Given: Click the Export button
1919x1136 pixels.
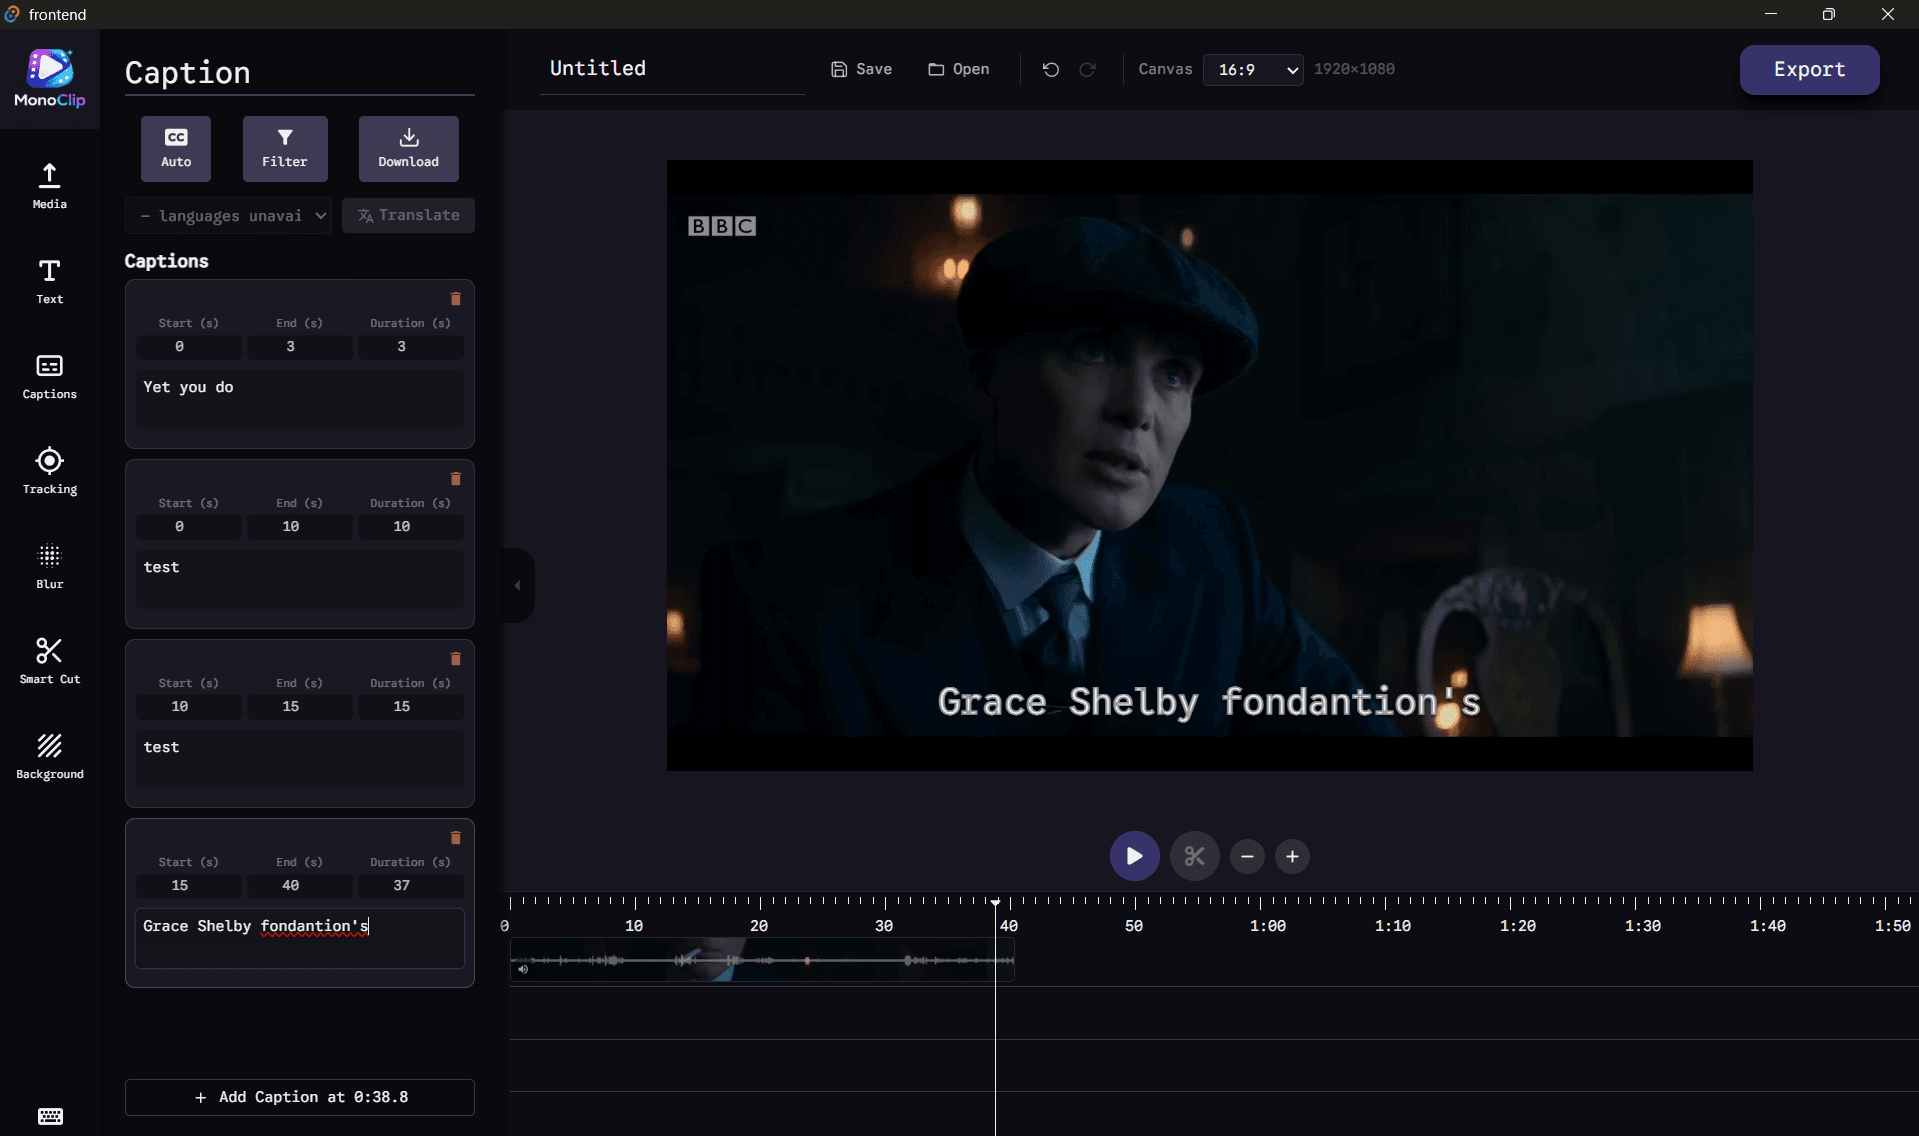Looking at the screenshot, I should pos(1809,69).
